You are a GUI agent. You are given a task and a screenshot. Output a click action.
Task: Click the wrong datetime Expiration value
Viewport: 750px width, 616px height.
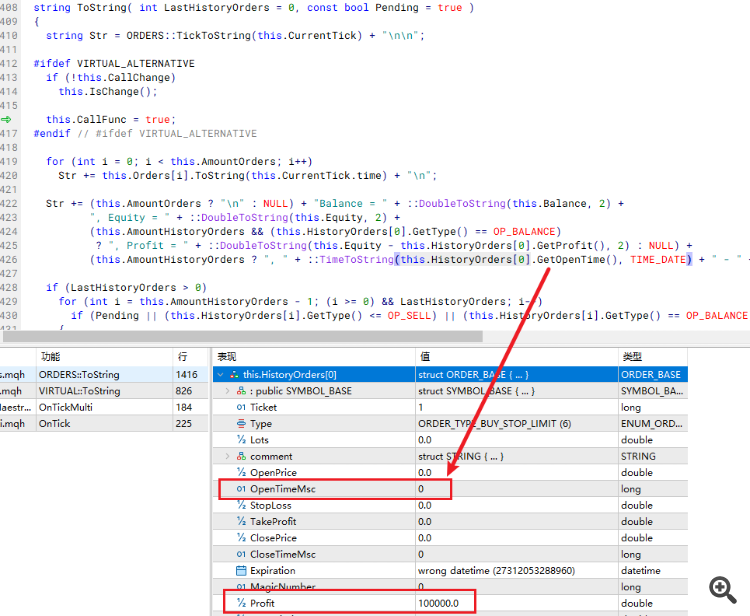[496, 571]
